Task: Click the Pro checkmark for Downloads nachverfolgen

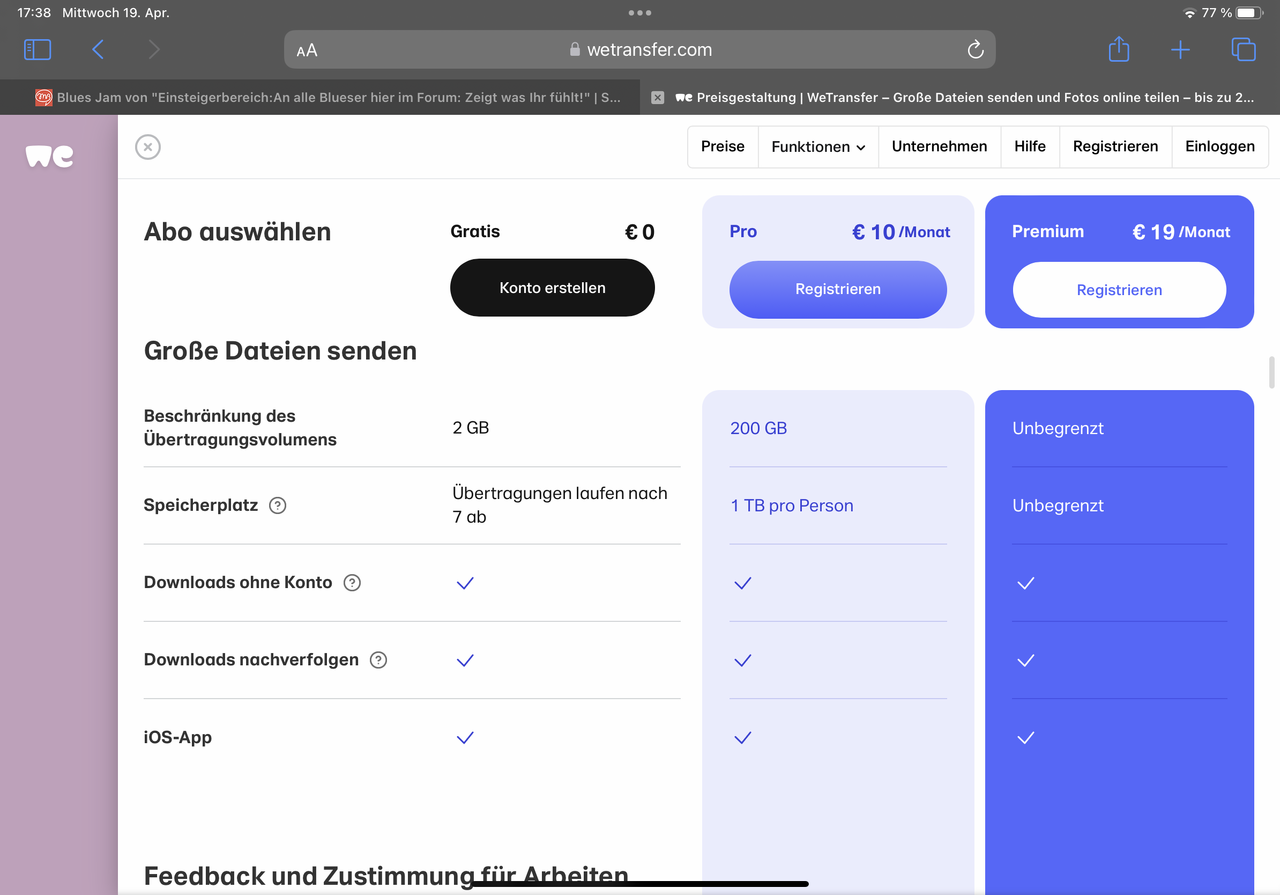Action: 742,660
